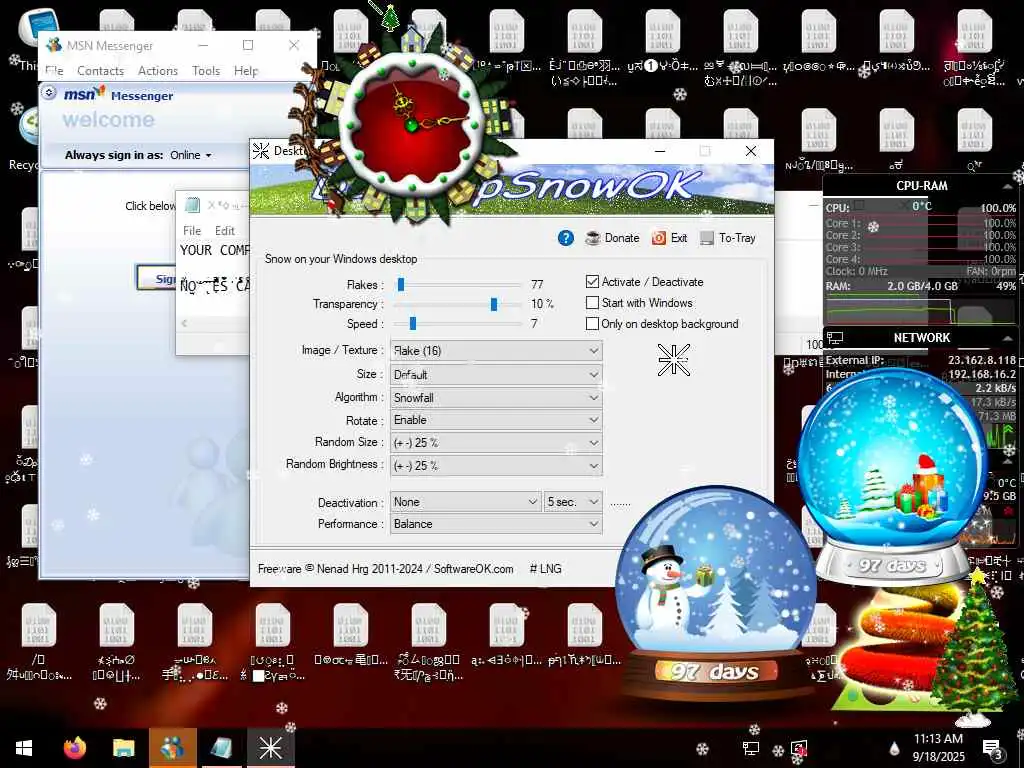Open the Performance dropdown showing Balance

click(x=496, y=524)
